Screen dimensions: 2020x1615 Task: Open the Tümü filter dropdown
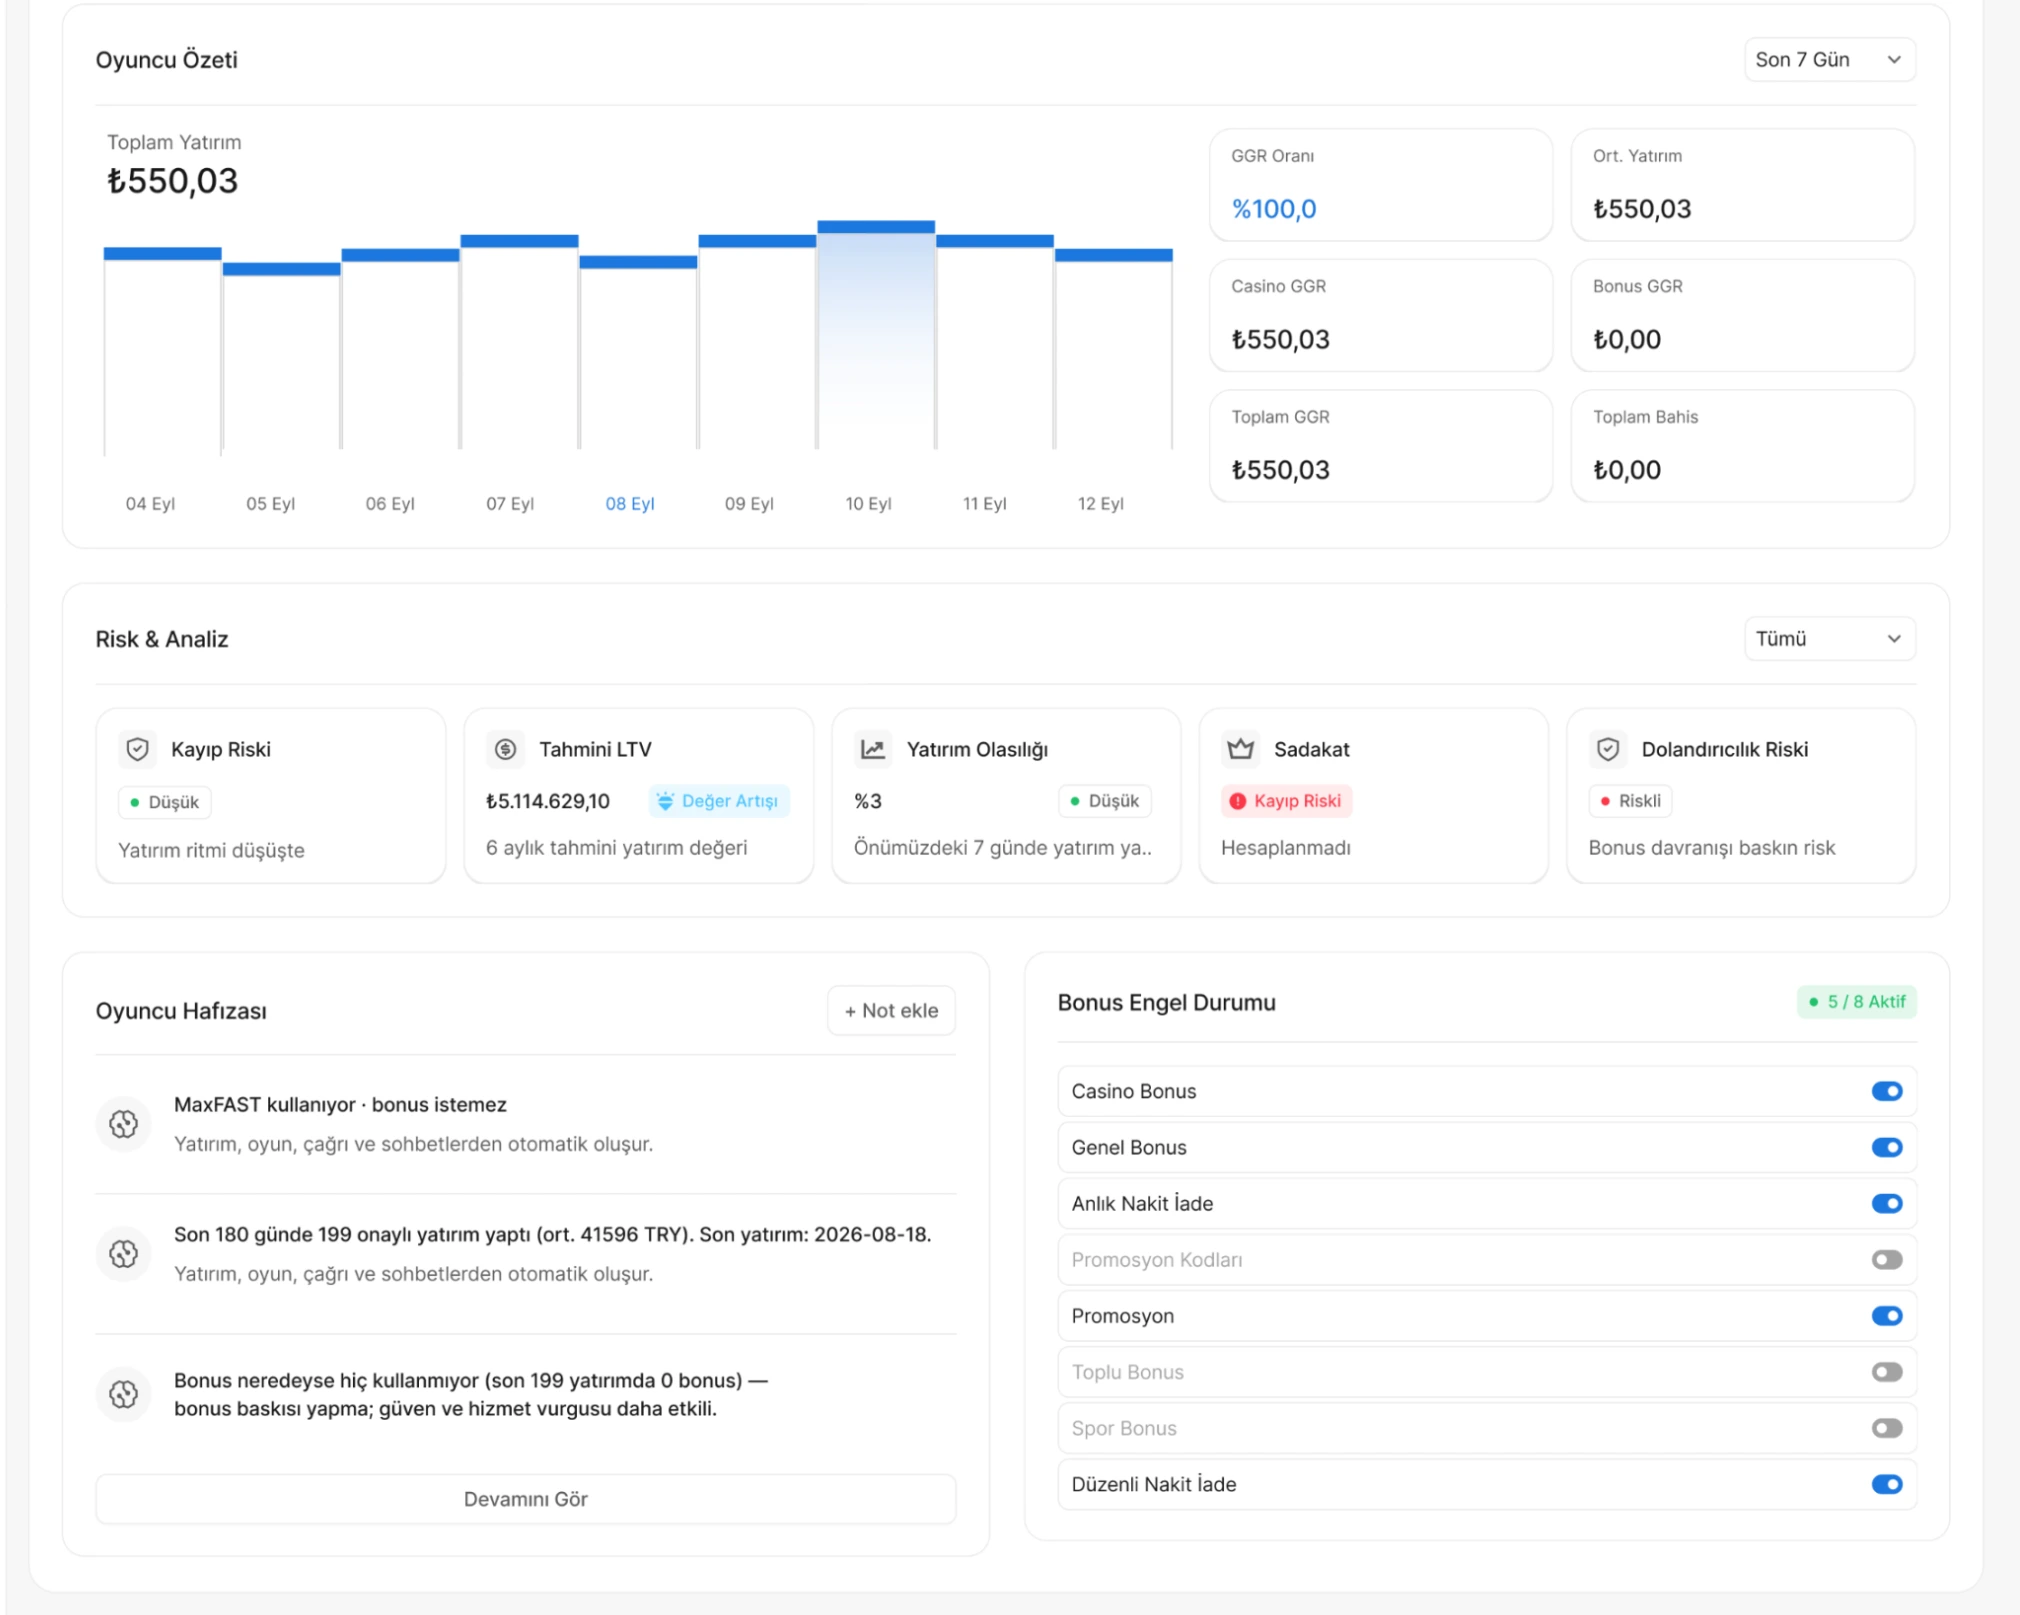tap(1829, 639)
